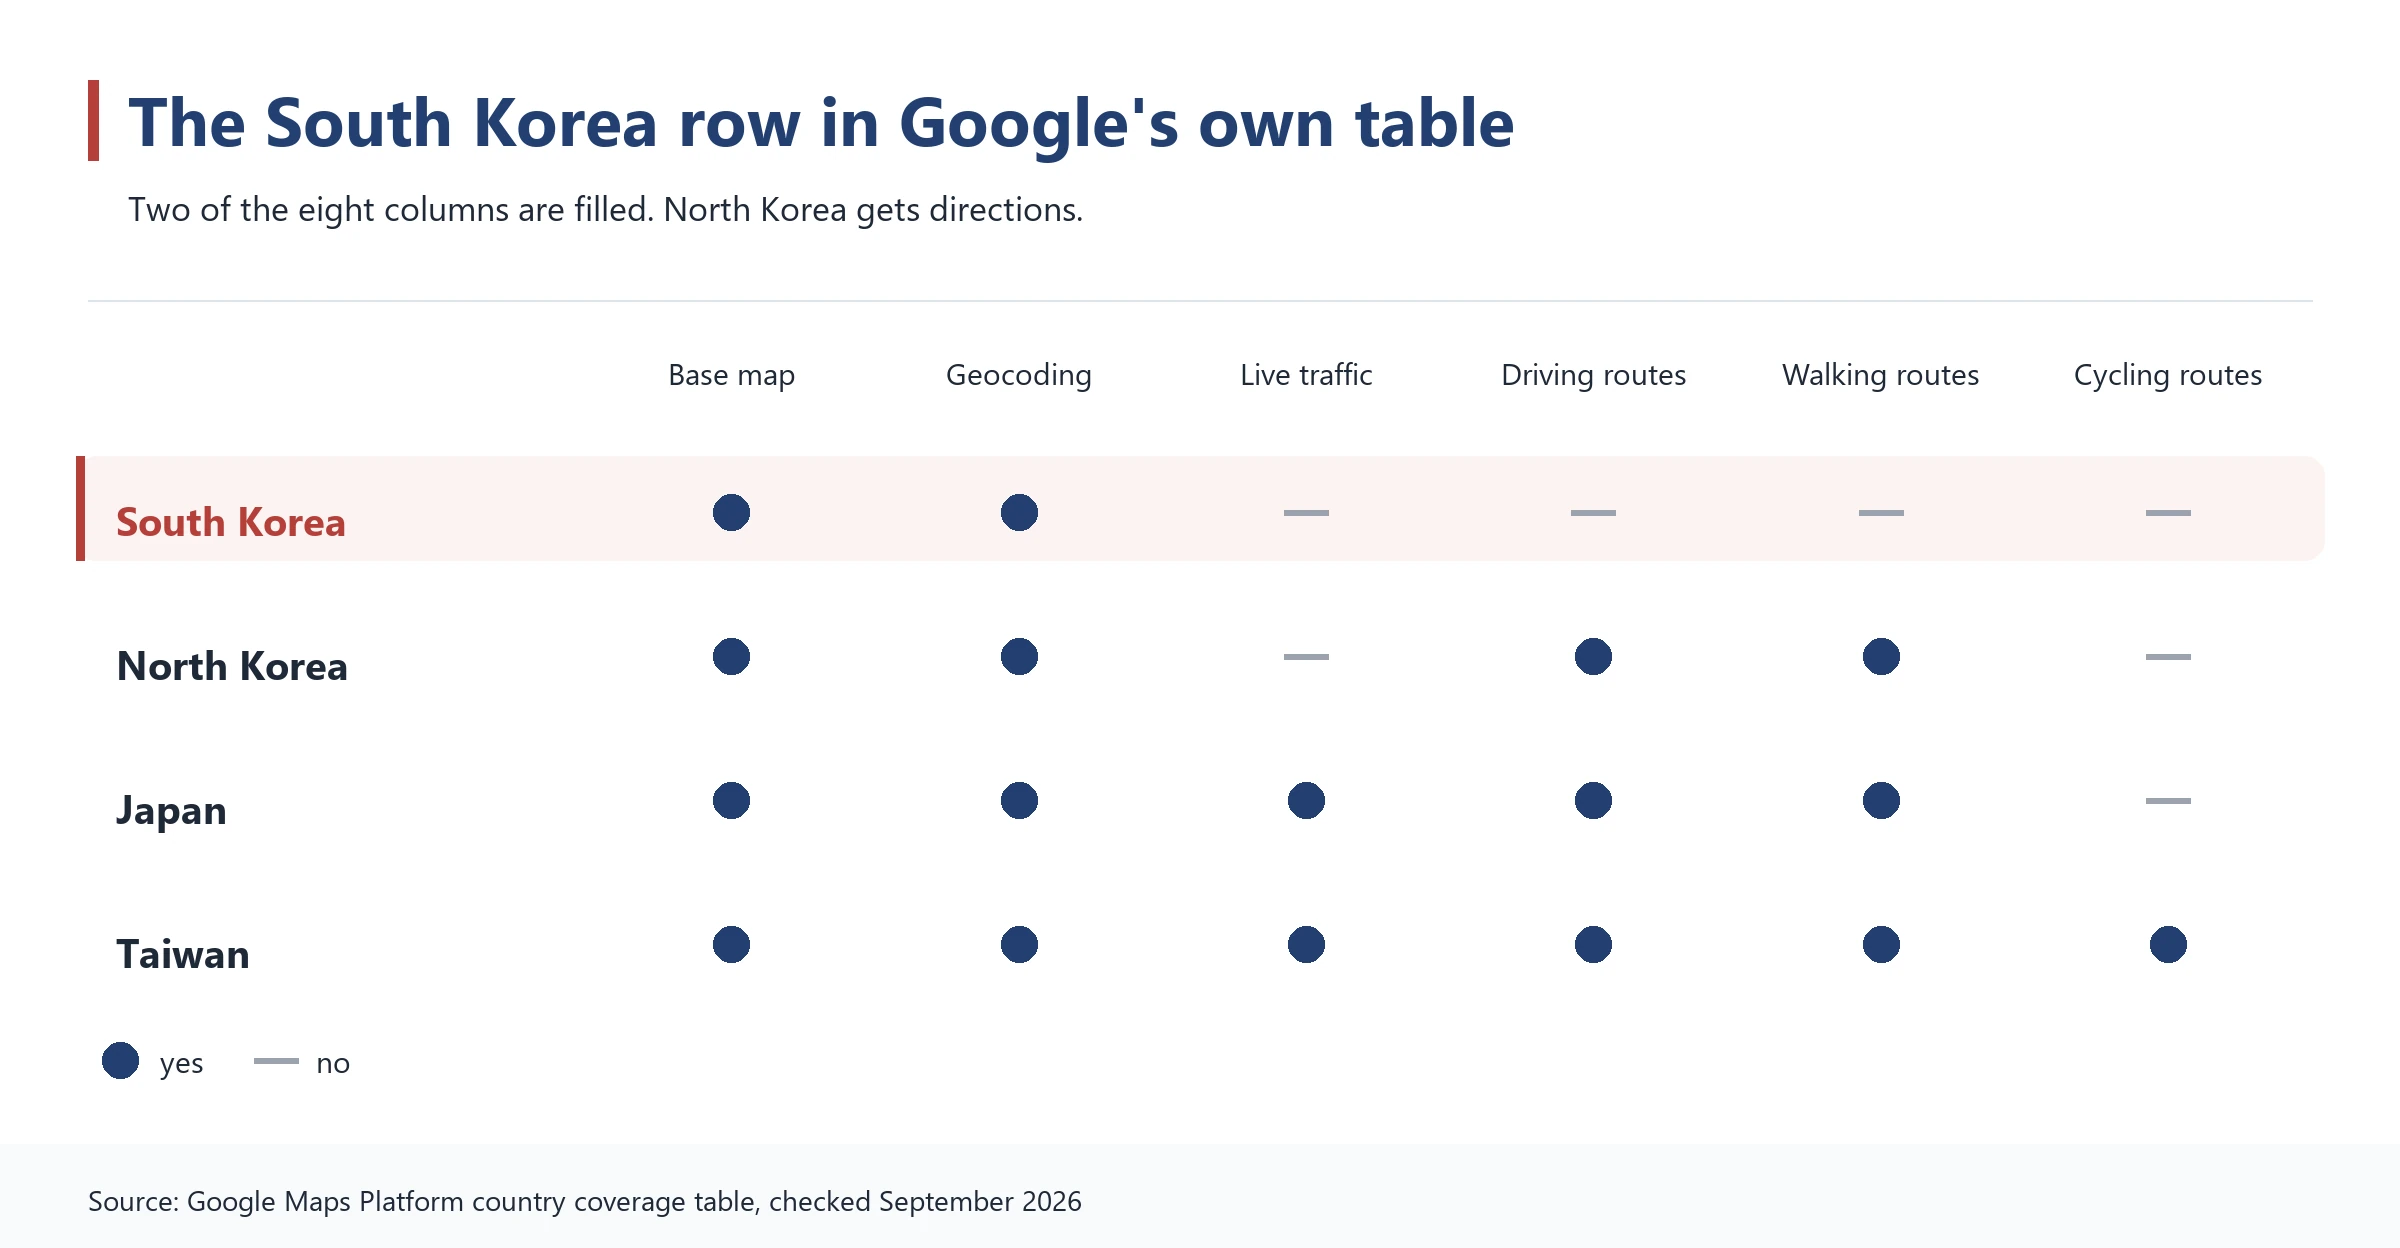Click Taiwan's Driving routes yes dot

point(1593,945)
